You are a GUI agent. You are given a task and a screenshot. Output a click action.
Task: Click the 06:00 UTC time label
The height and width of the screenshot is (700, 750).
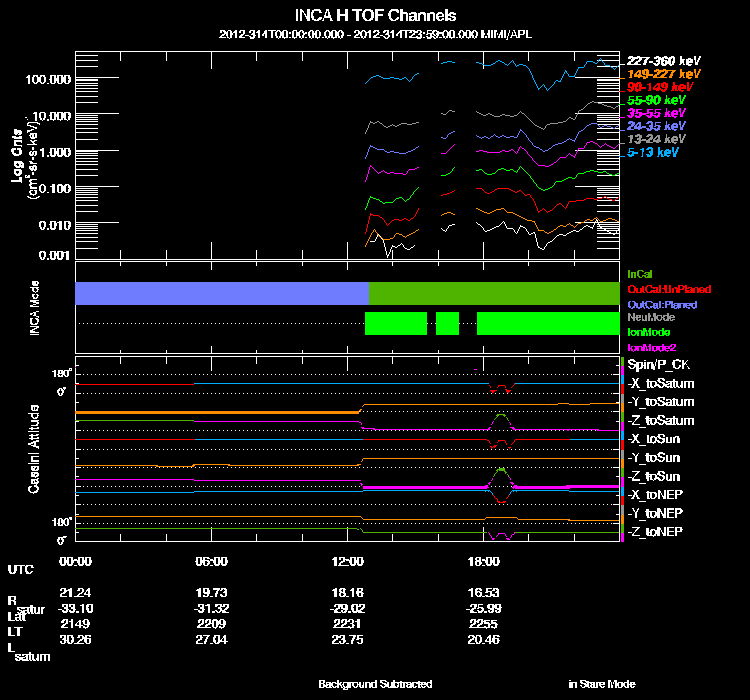pos(211,561)
